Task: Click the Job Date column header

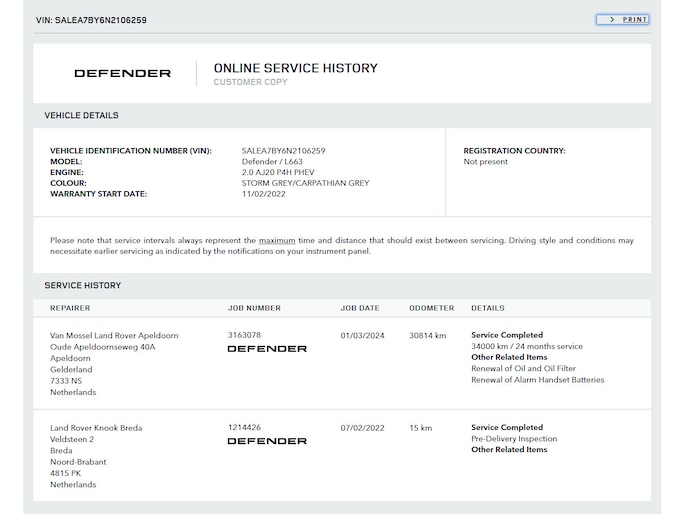Action: [360, 308]
